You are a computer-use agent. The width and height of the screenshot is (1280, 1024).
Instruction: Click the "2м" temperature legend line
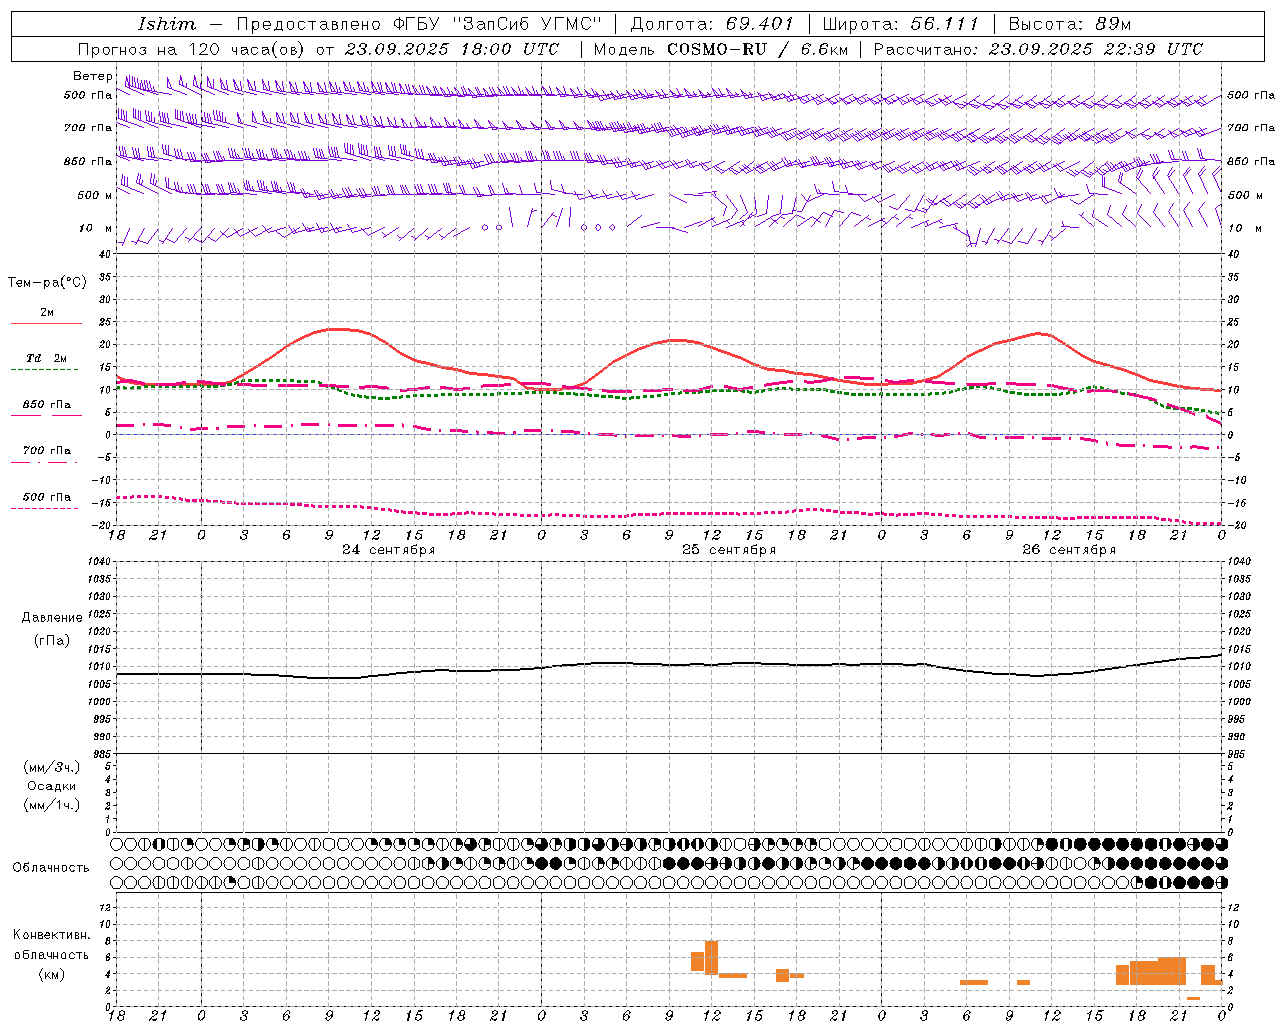click(46, 323)
